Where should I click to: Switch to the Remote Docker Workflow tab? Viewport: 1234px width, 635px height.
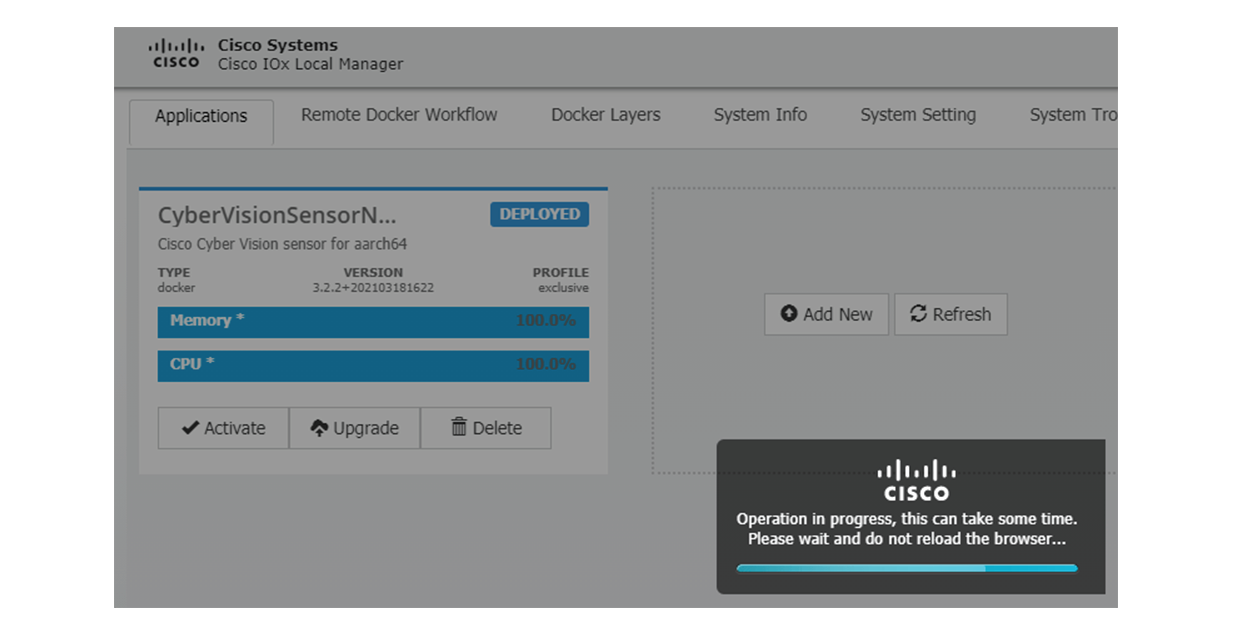398,115
